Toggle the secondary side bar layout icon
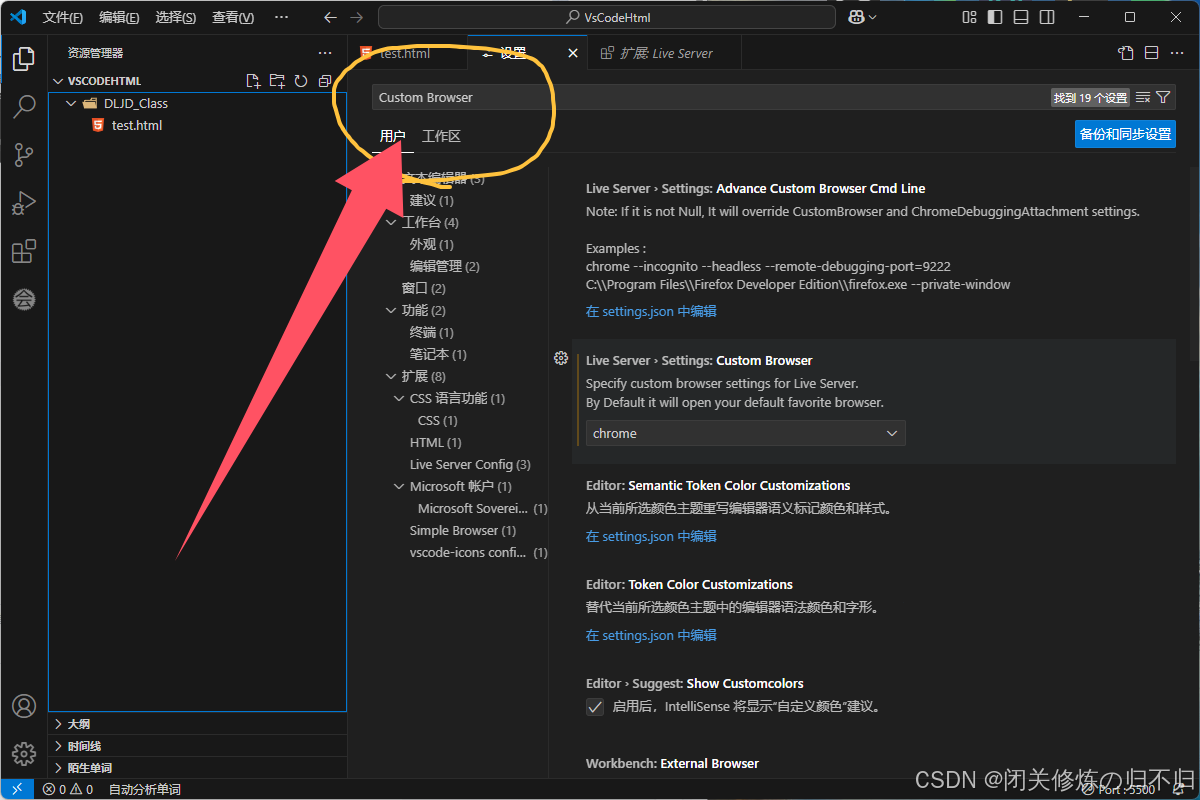Screen dimensions: 1200x800 1046,17
